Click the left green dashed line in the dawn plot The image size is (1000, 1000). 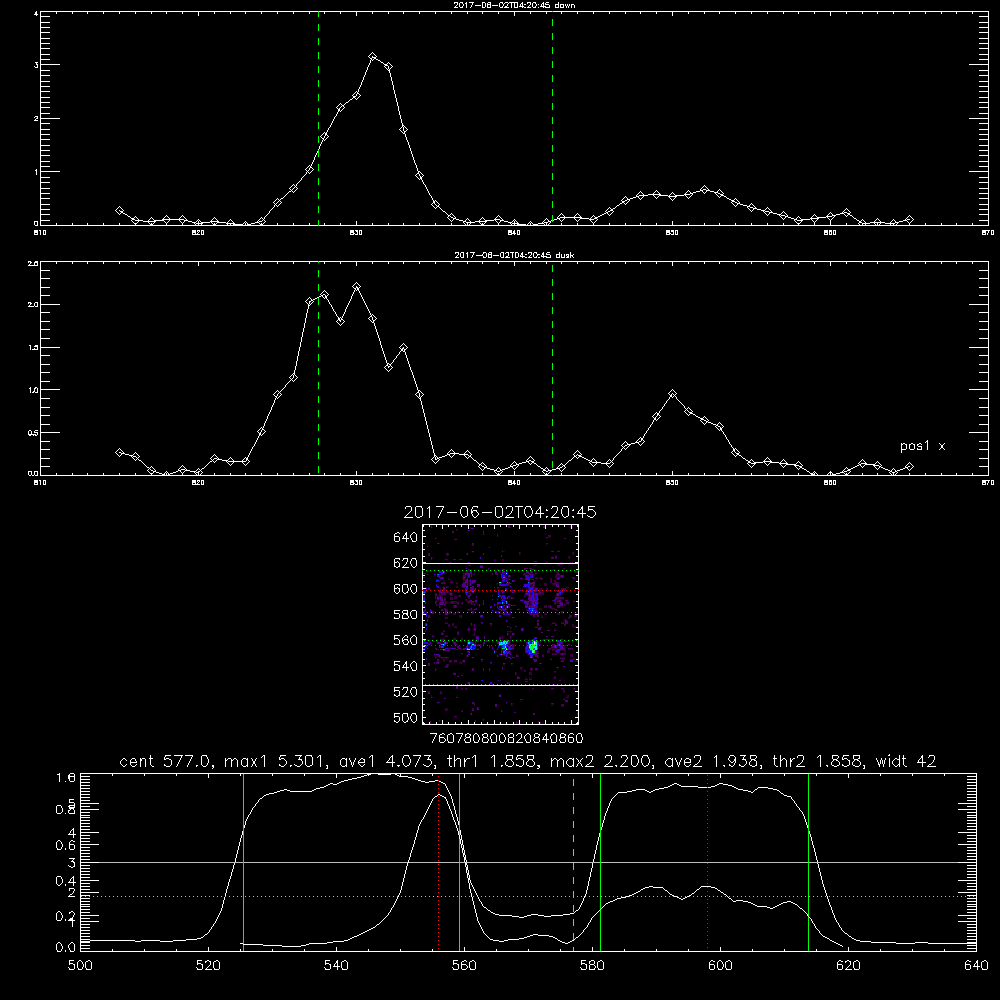(x=318, y=118)
